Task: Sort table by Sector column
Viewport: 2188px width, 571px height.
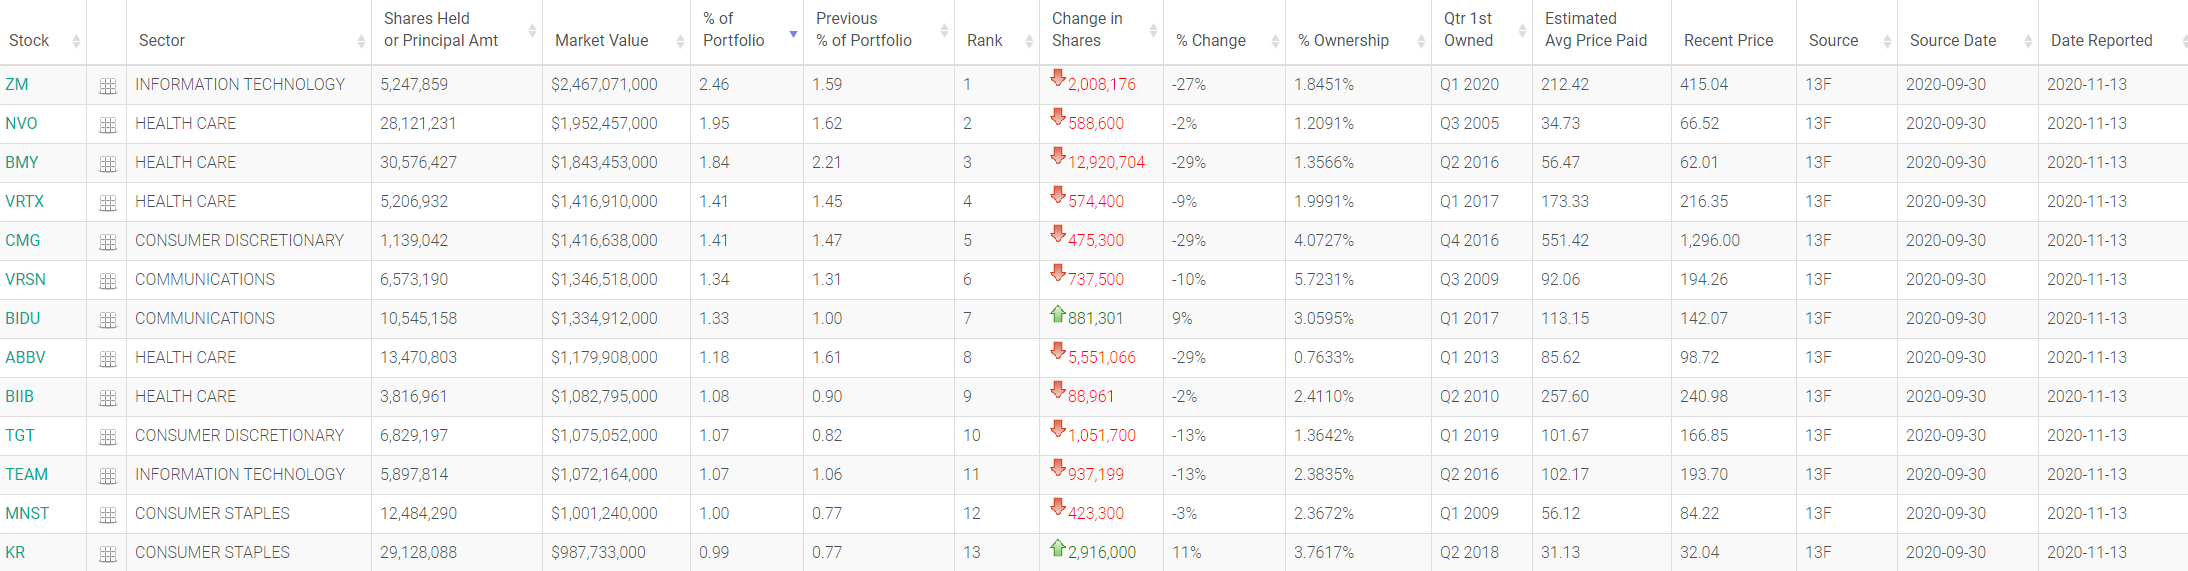Action: 162,40
